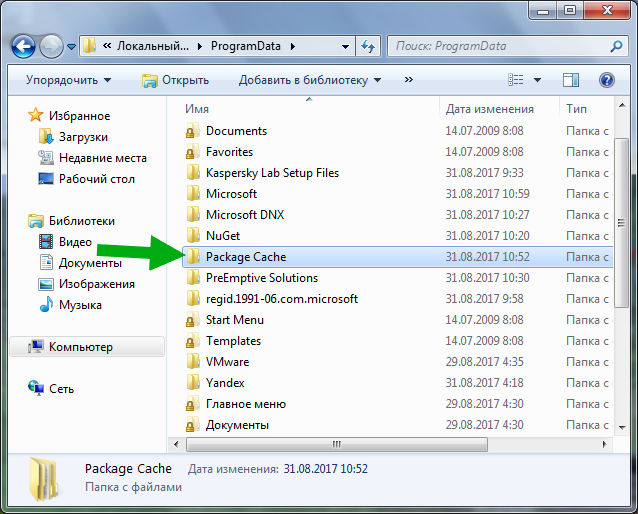The image size is (638, 514).
Task: Open the Добавить в библиотеку menu
Action: [310, 80]
